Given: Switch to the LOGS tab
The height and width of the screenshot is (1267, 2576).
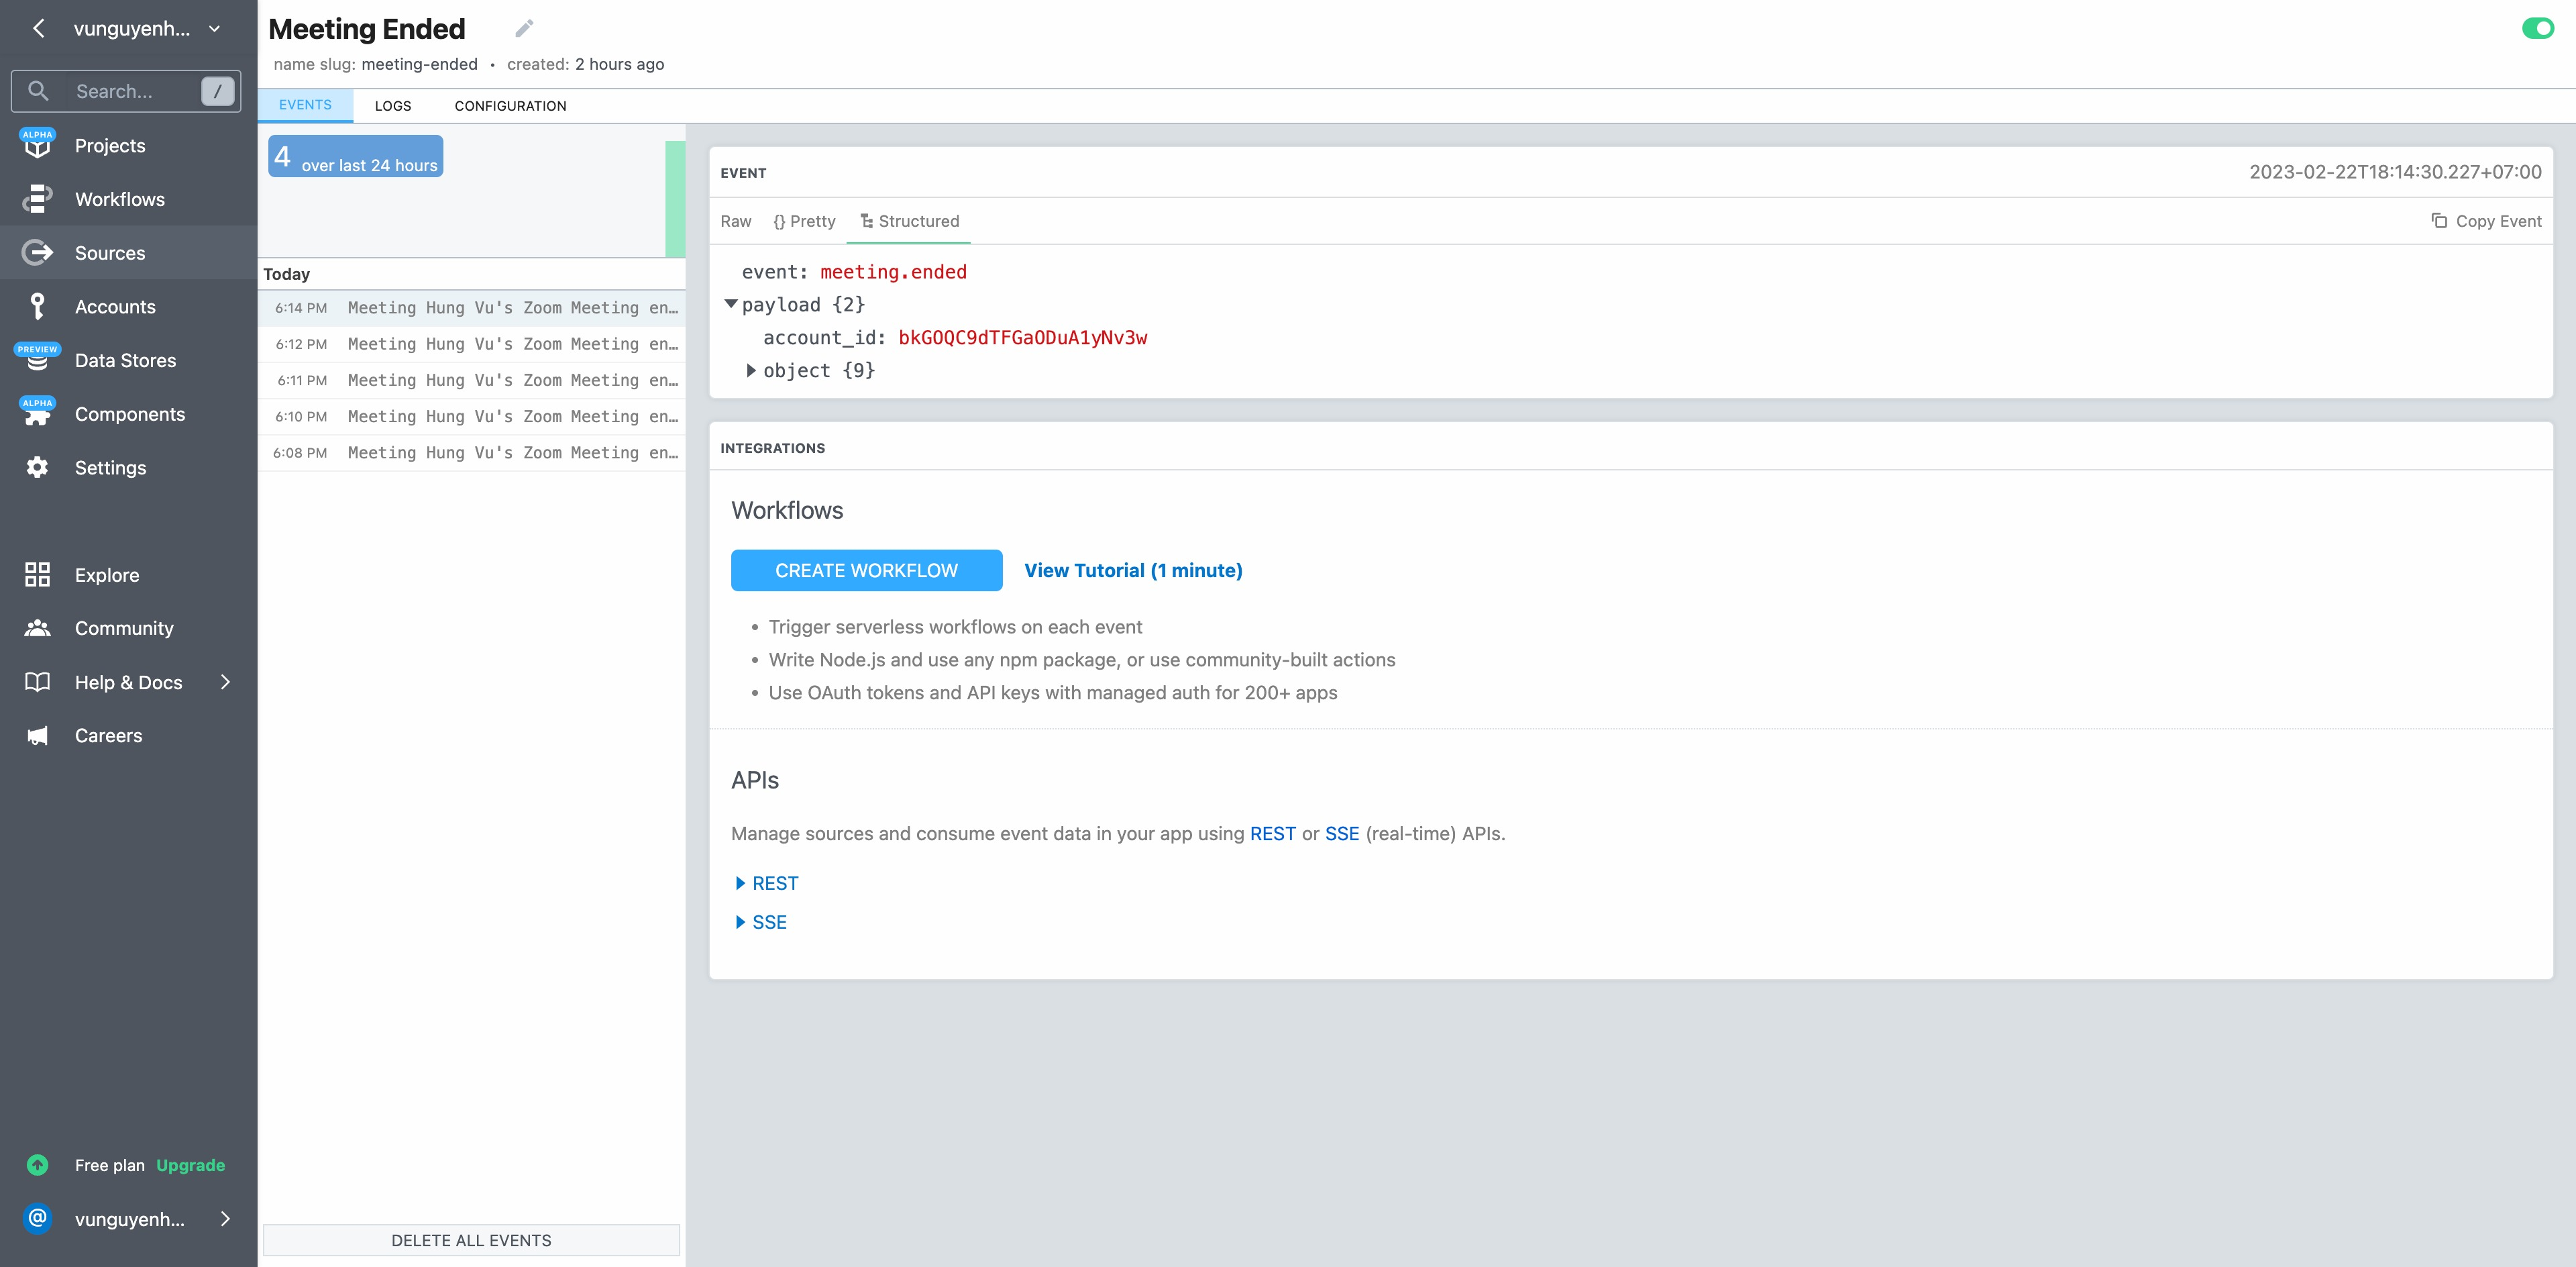Looking at the screenshot, I should 393,105.
